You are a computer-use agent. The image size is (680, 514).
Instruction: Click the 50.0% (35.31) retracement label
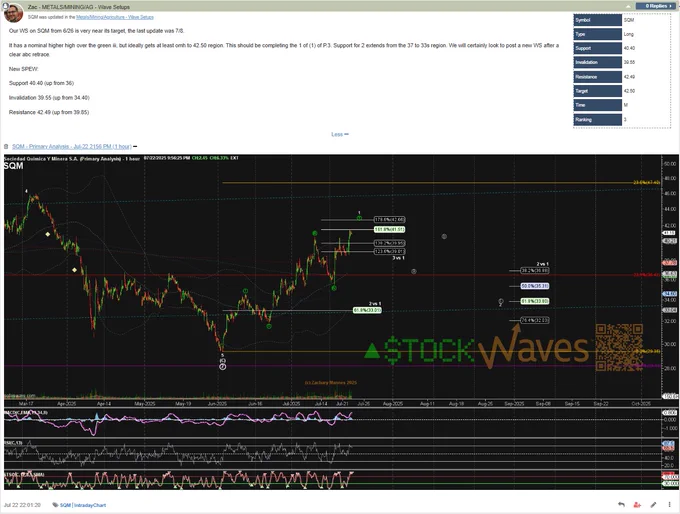coord(535,286)
